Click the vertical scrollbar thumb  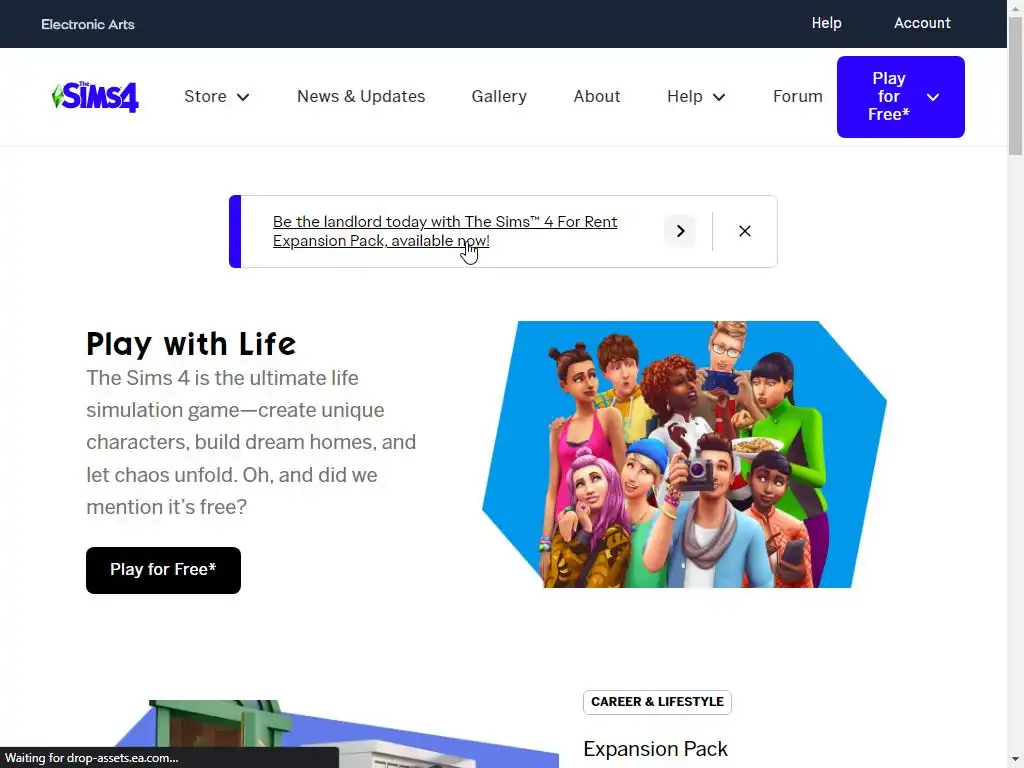click(x=1016, y=85)
